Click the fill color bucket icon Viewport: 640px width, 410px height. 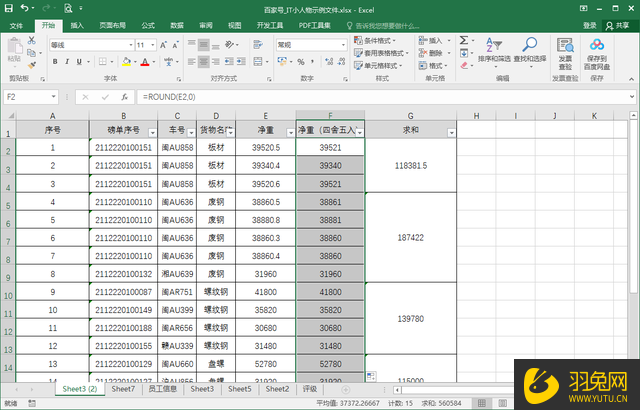point(126,62)
